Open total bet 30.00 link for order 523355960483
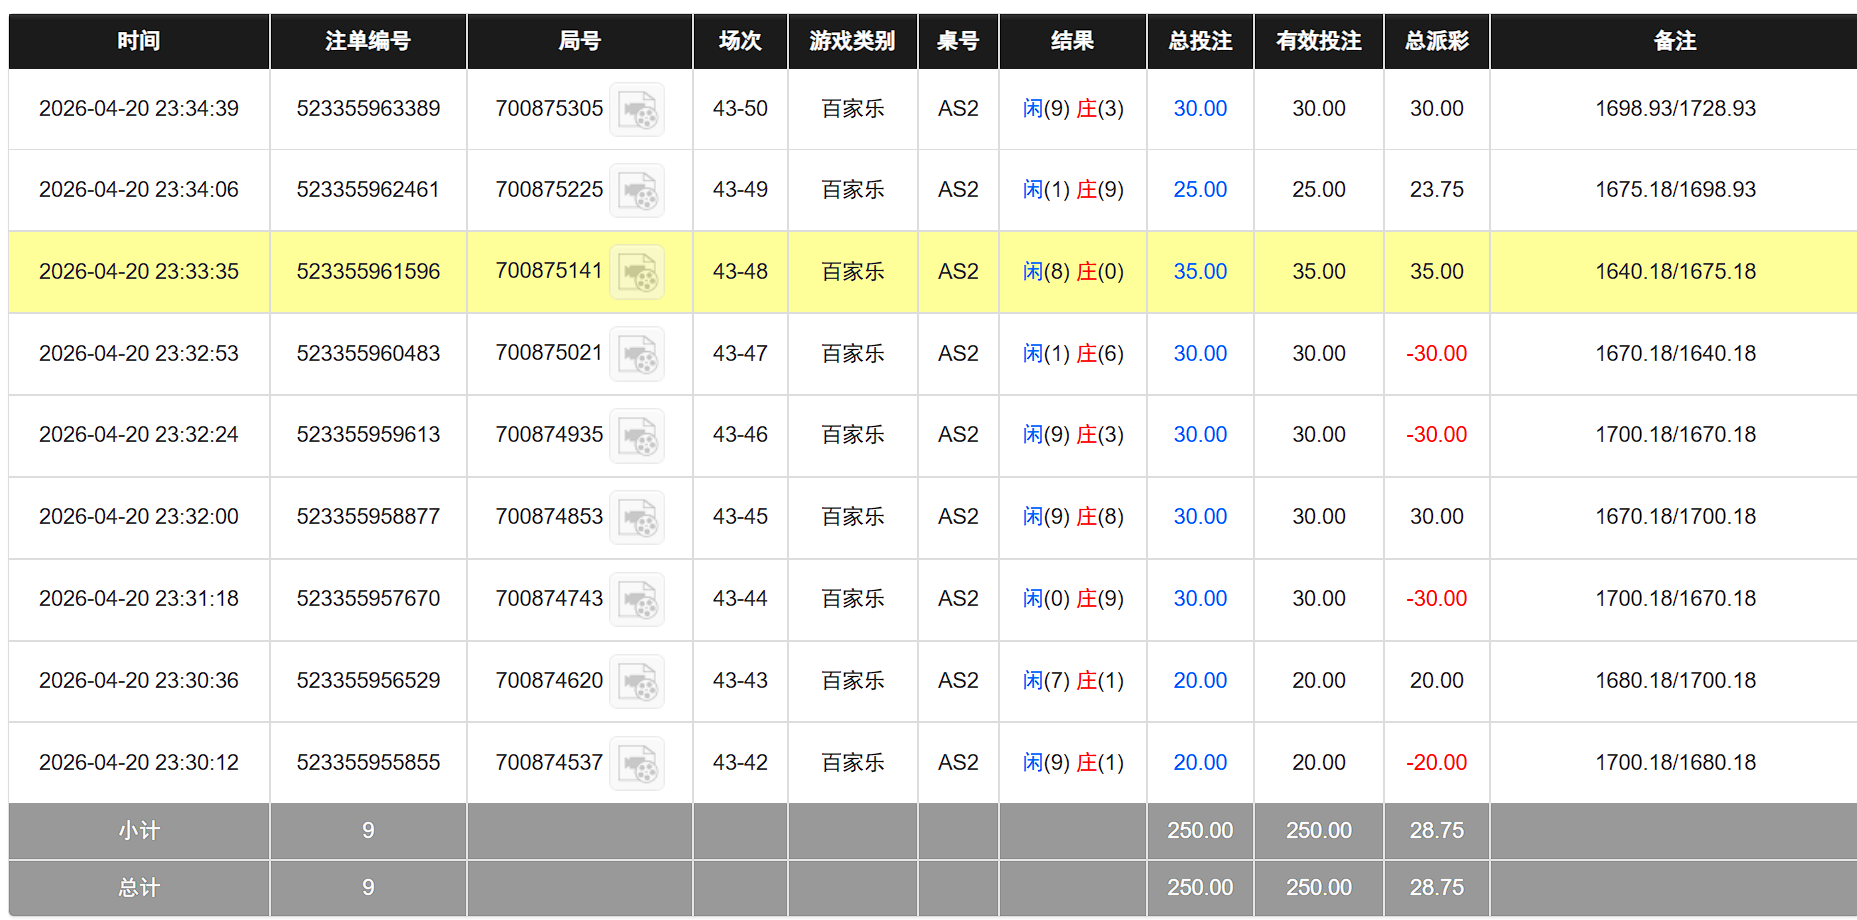Image resolution: width=1857 pixels, height=920 pixels. pos(1200,353)
